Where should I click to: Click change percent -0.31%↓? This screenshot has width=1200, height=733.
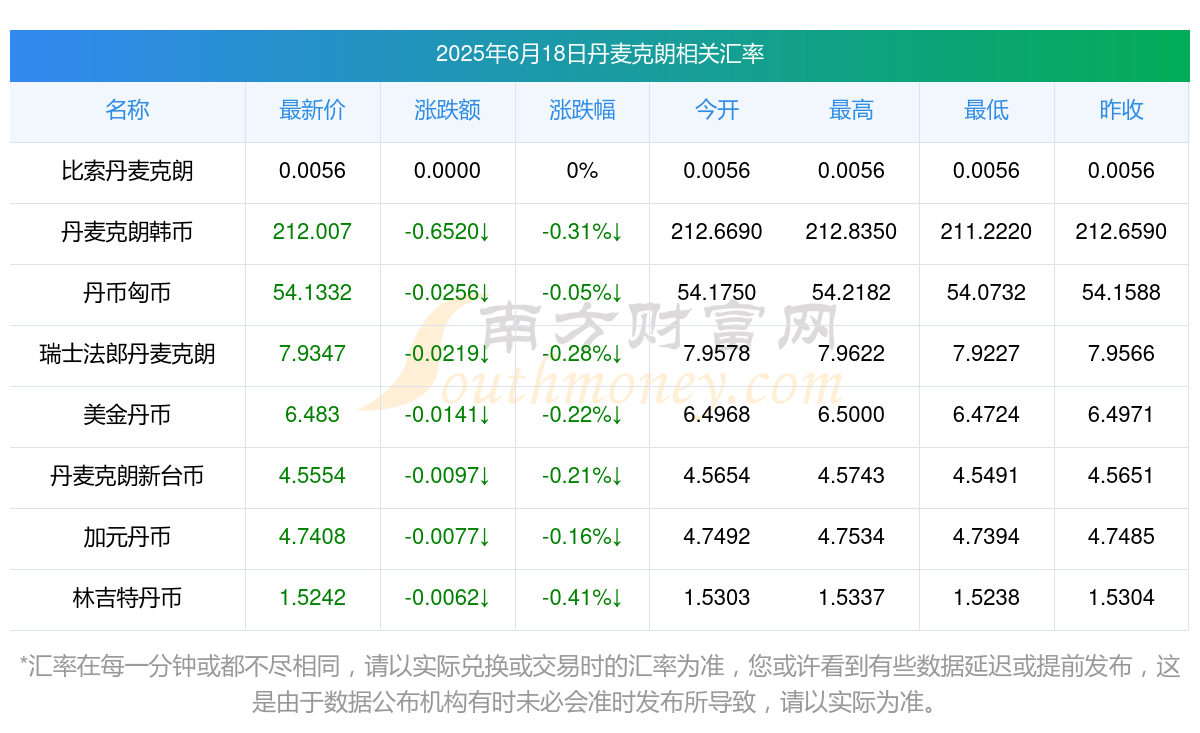coord(582,232)
